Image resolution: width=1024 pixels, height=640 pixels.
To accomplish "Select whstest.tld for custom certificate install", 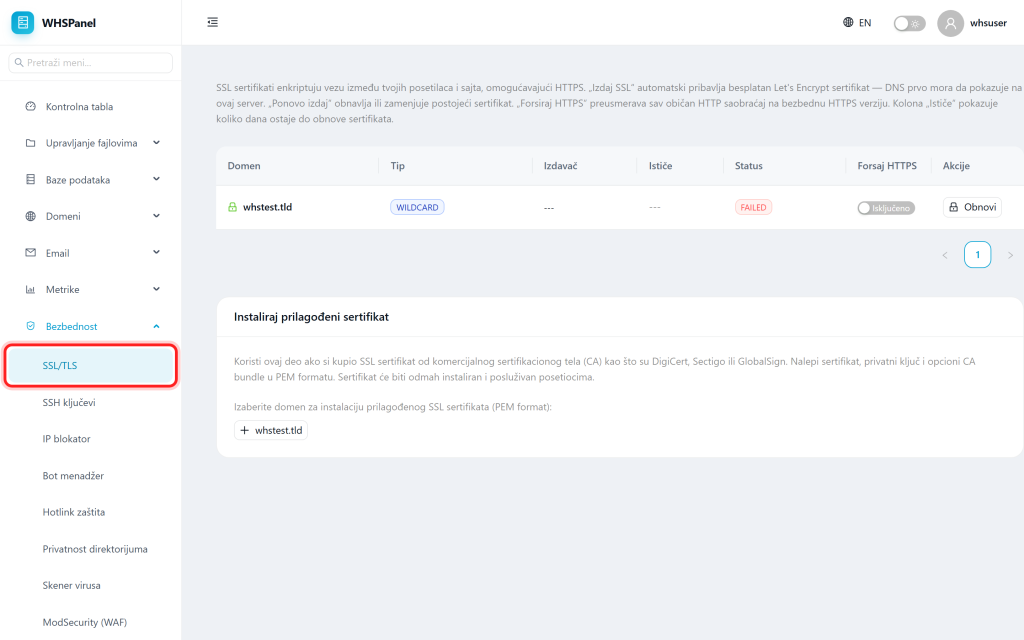I will tap(271, 430).
